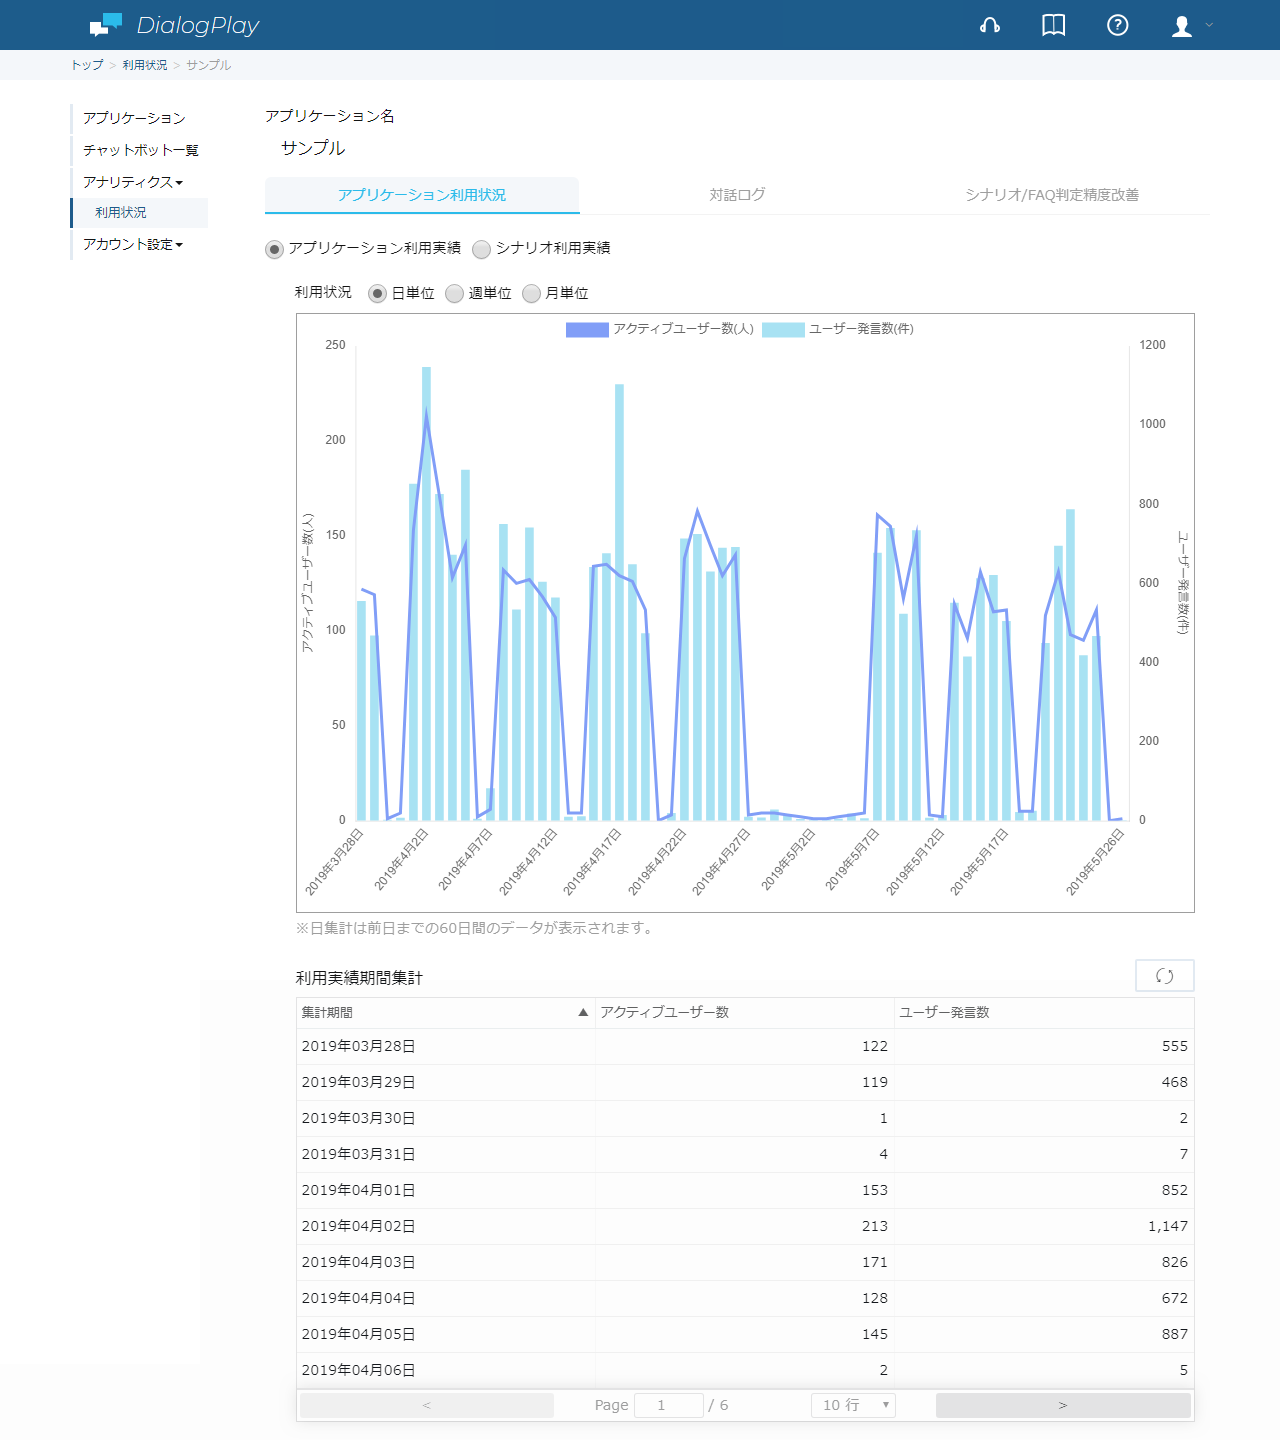This screenshot has height=1440, width=1280.
Task: Click the 2019年04月02日 table row
Action: point(745,1226)
